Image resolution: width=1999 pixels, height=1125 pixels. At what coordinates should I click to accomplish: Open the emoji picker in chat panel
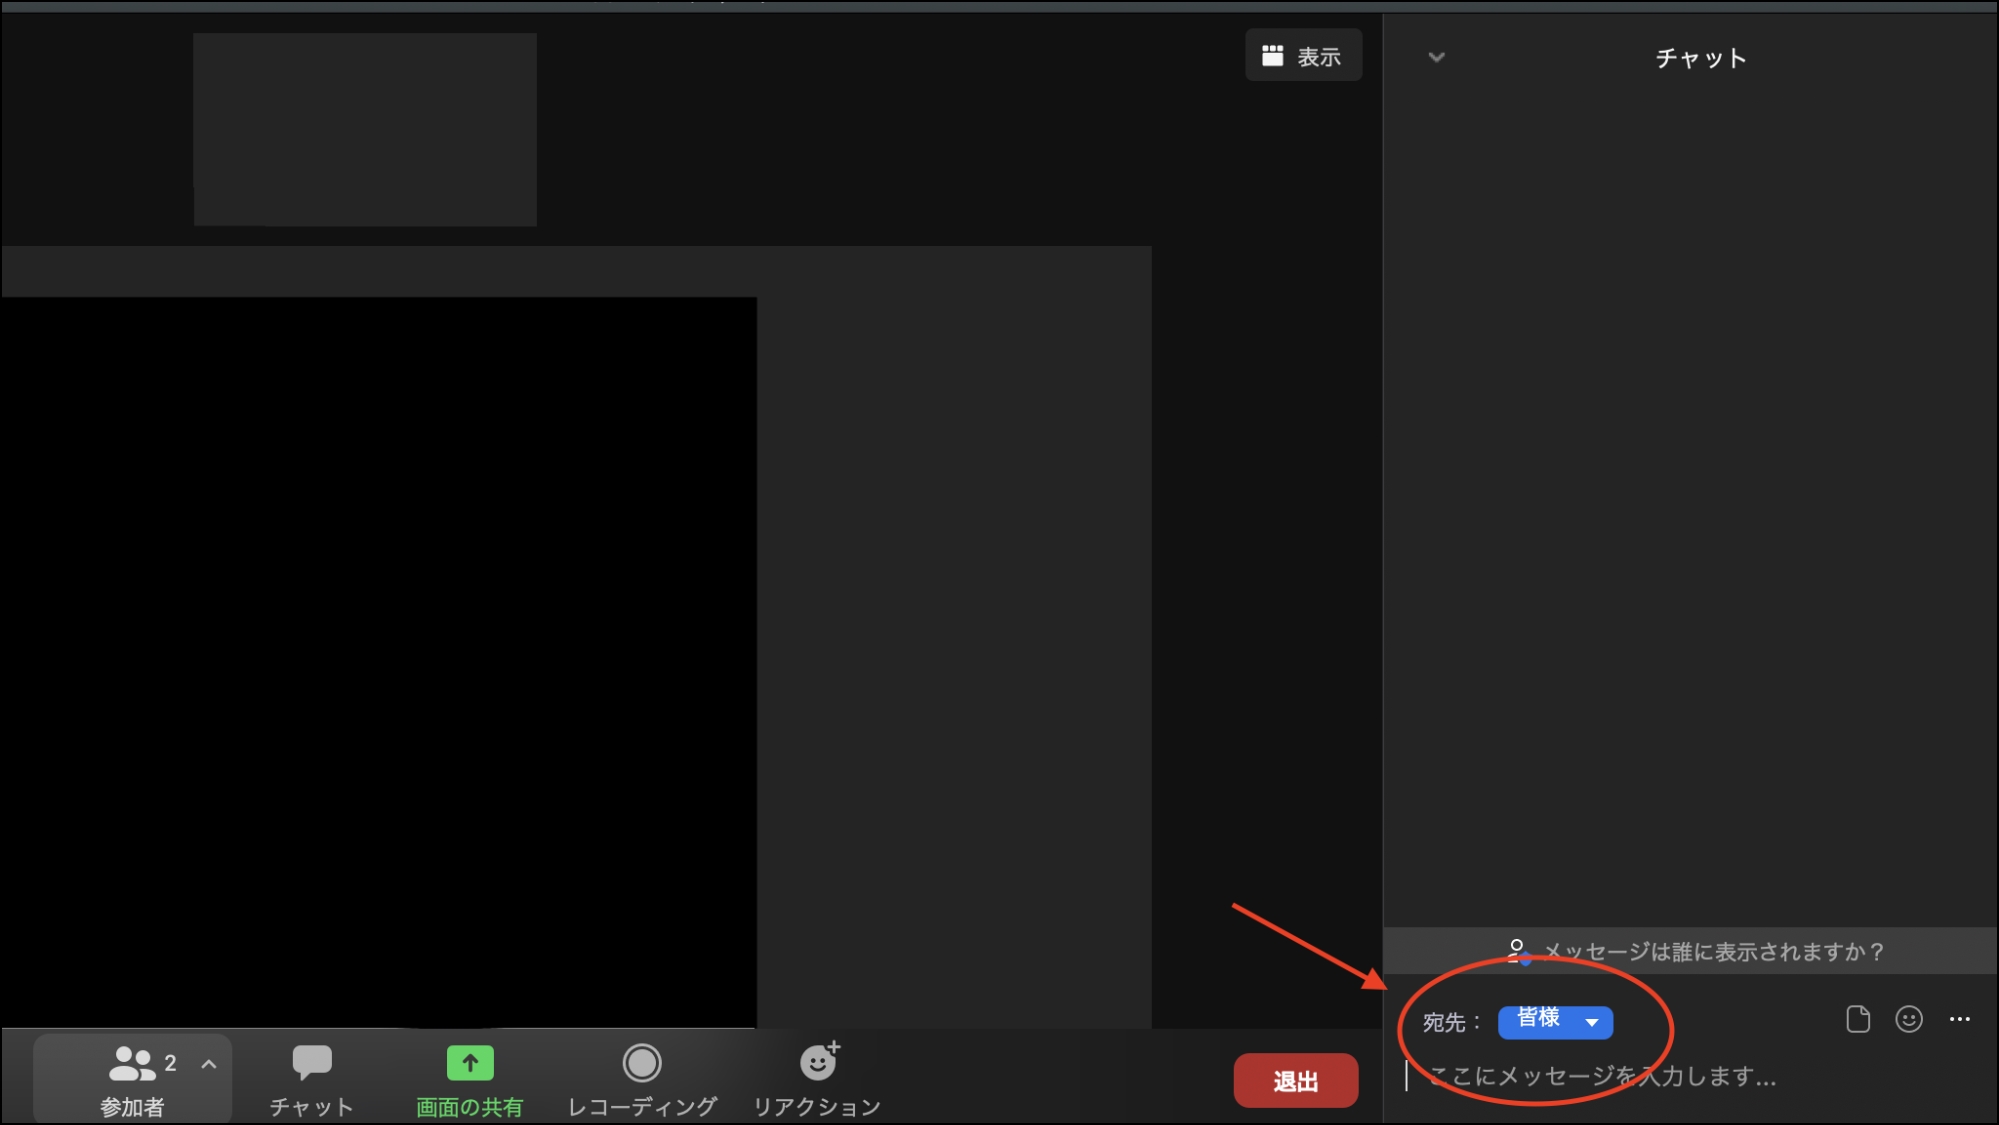(x=1908, y=1019)
